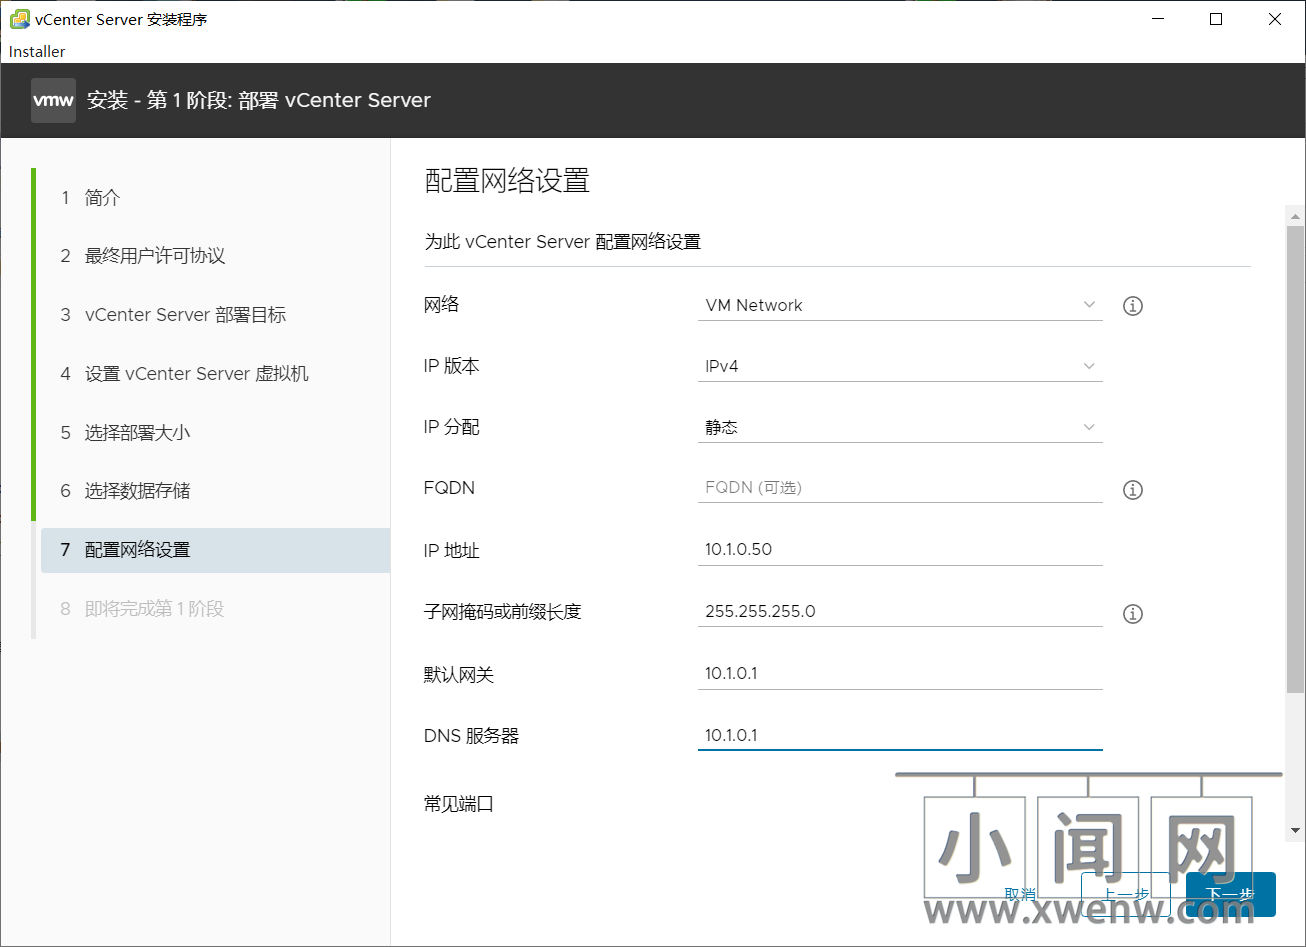This screenshot has height=947, width=1306.
Task: Click the IP 地址 field with 10.1.0.50
Action: [900, 550]
